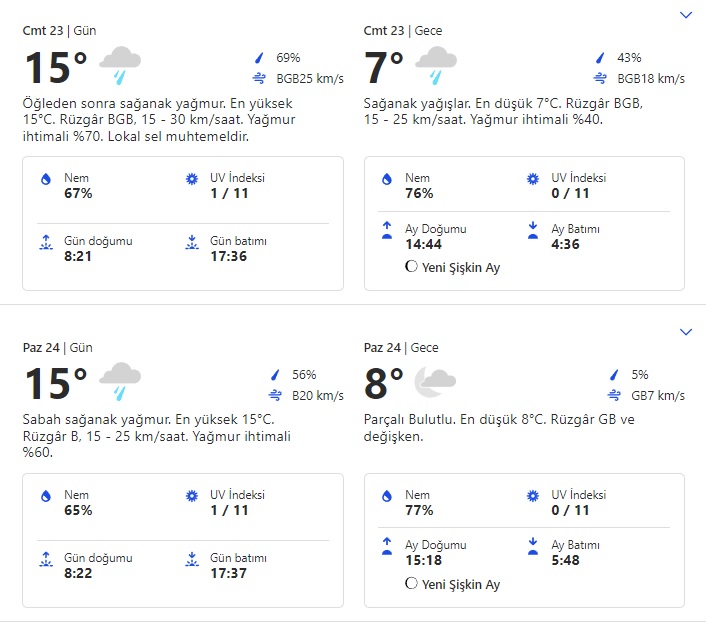The image size is (706, 623).
Task: Click the wind icon beside BGB25 km/s
Action: coord(259,78)
